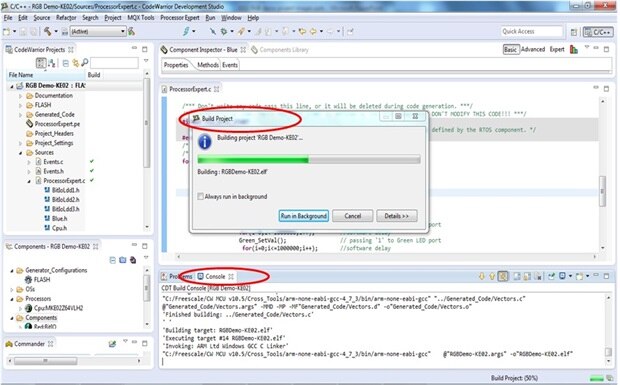Open the Help menu

[253, 18]
